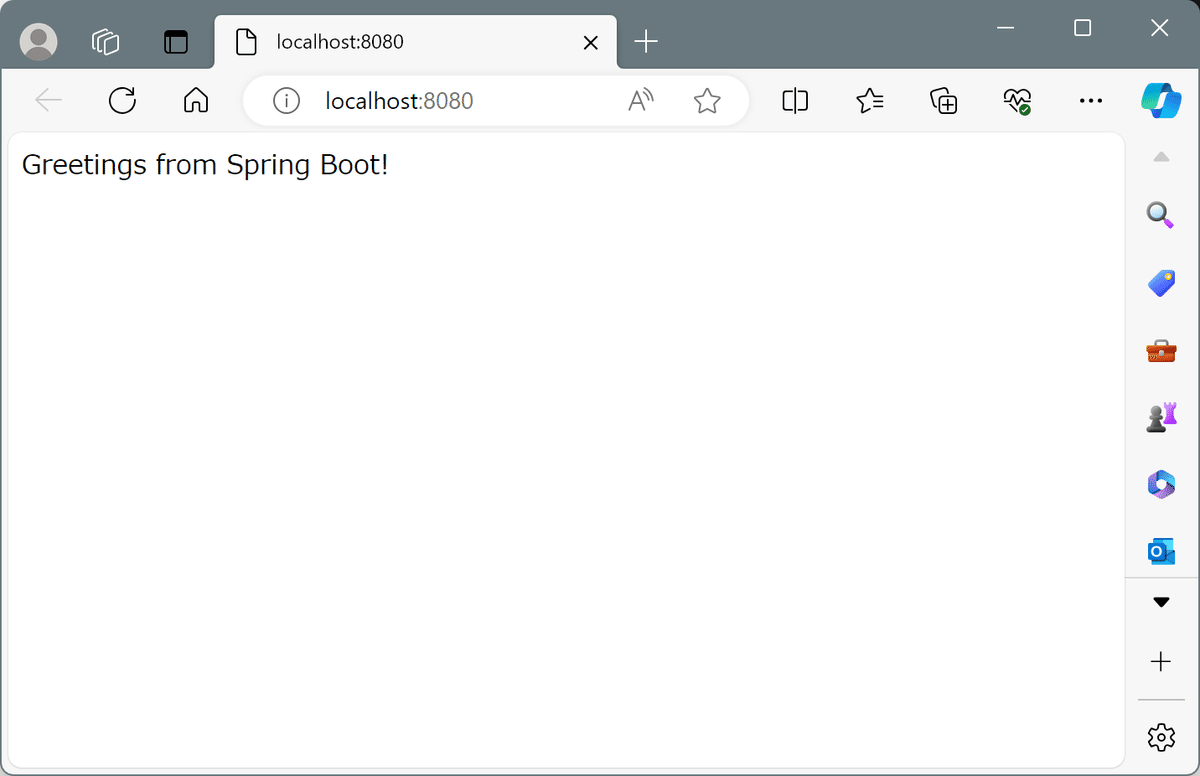
Task: Reload the localhost:8080 page
Action: [122, 100]
